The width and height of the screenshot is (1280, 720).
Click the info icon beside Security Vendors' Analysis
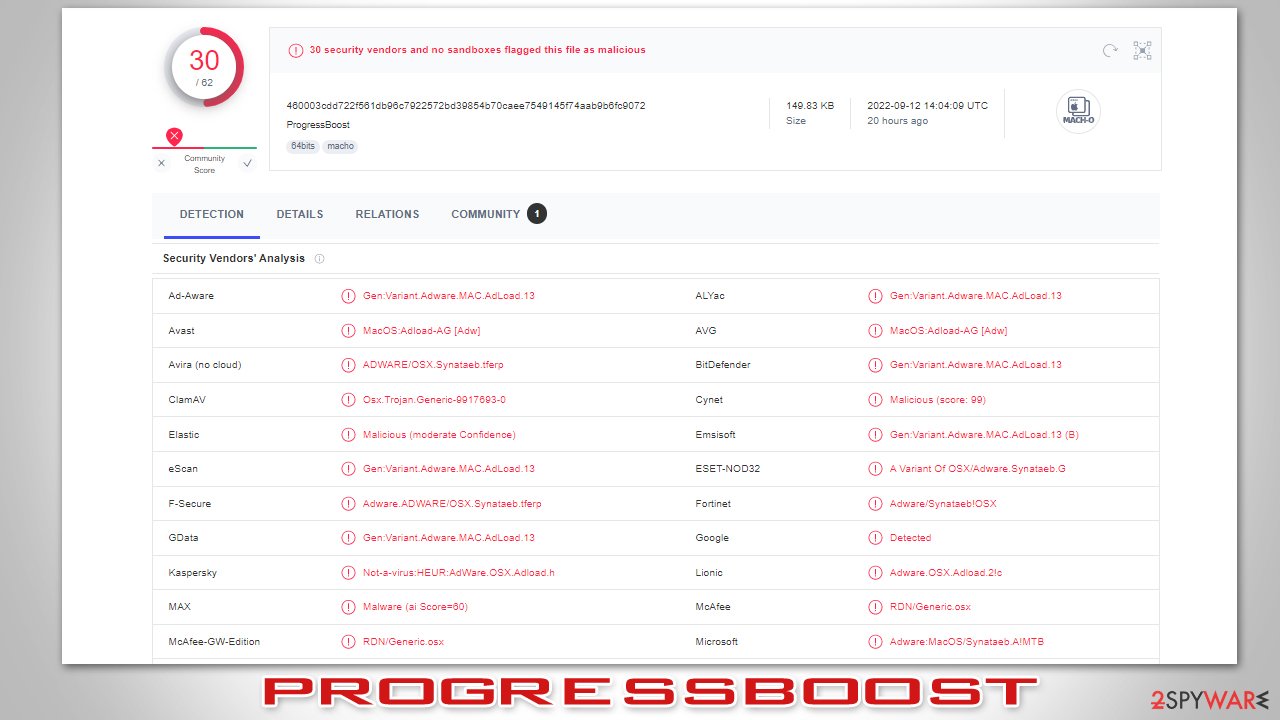click(x=319, y=258)
